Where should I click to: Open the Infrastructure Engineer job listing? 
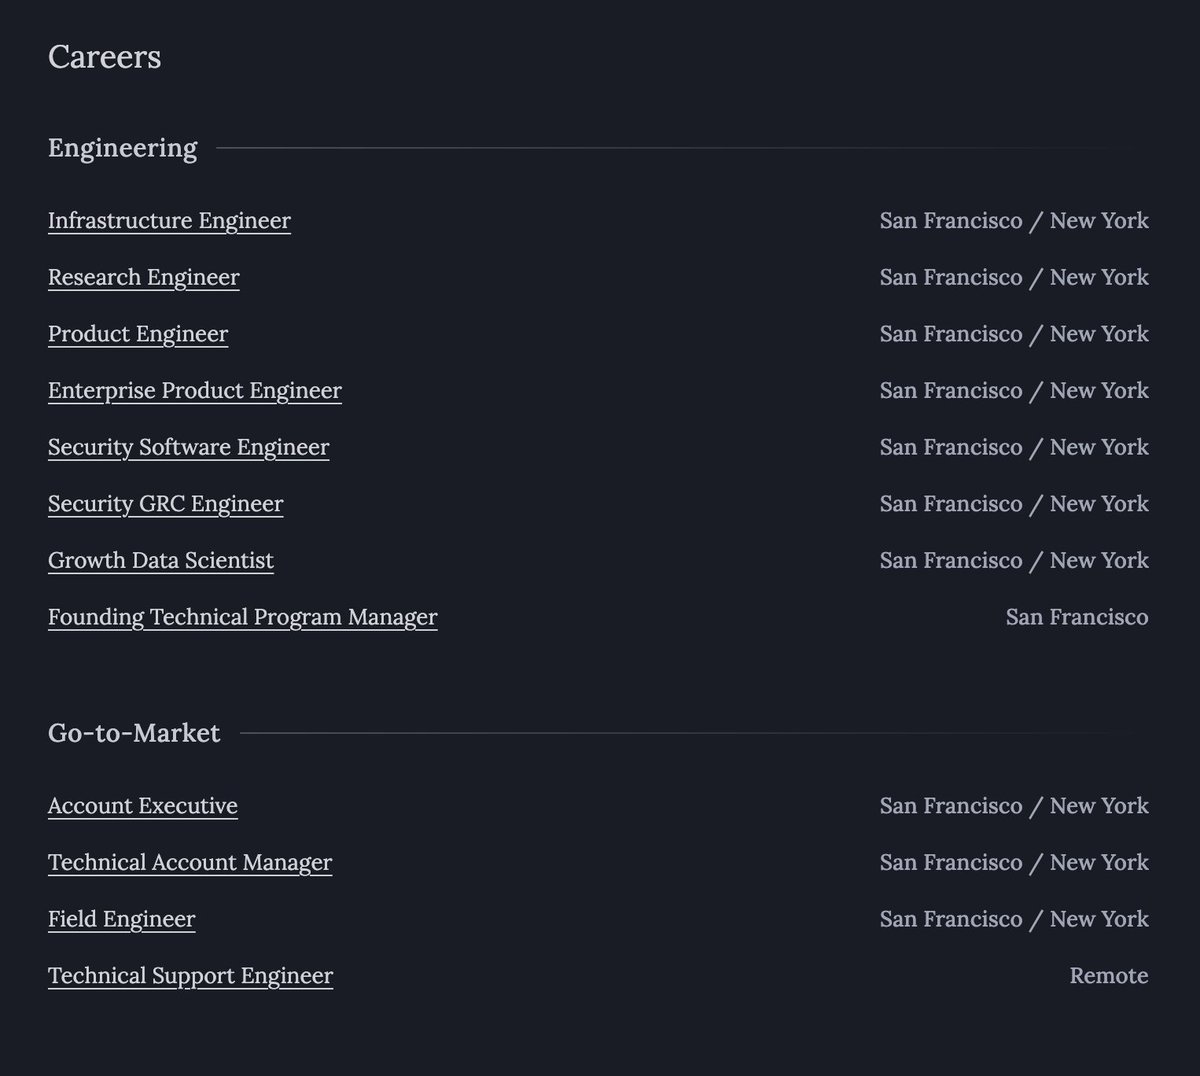tap(169, 221)
